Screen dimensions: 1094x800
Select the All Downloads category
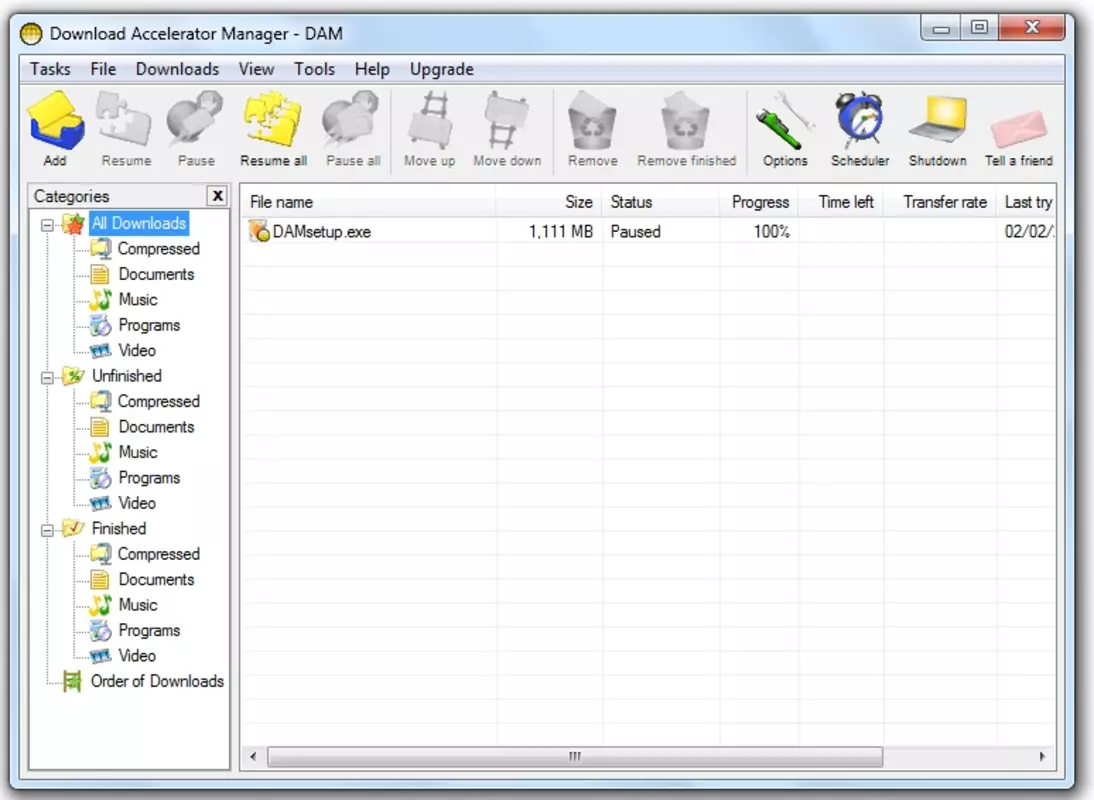(x=139, y=223)
